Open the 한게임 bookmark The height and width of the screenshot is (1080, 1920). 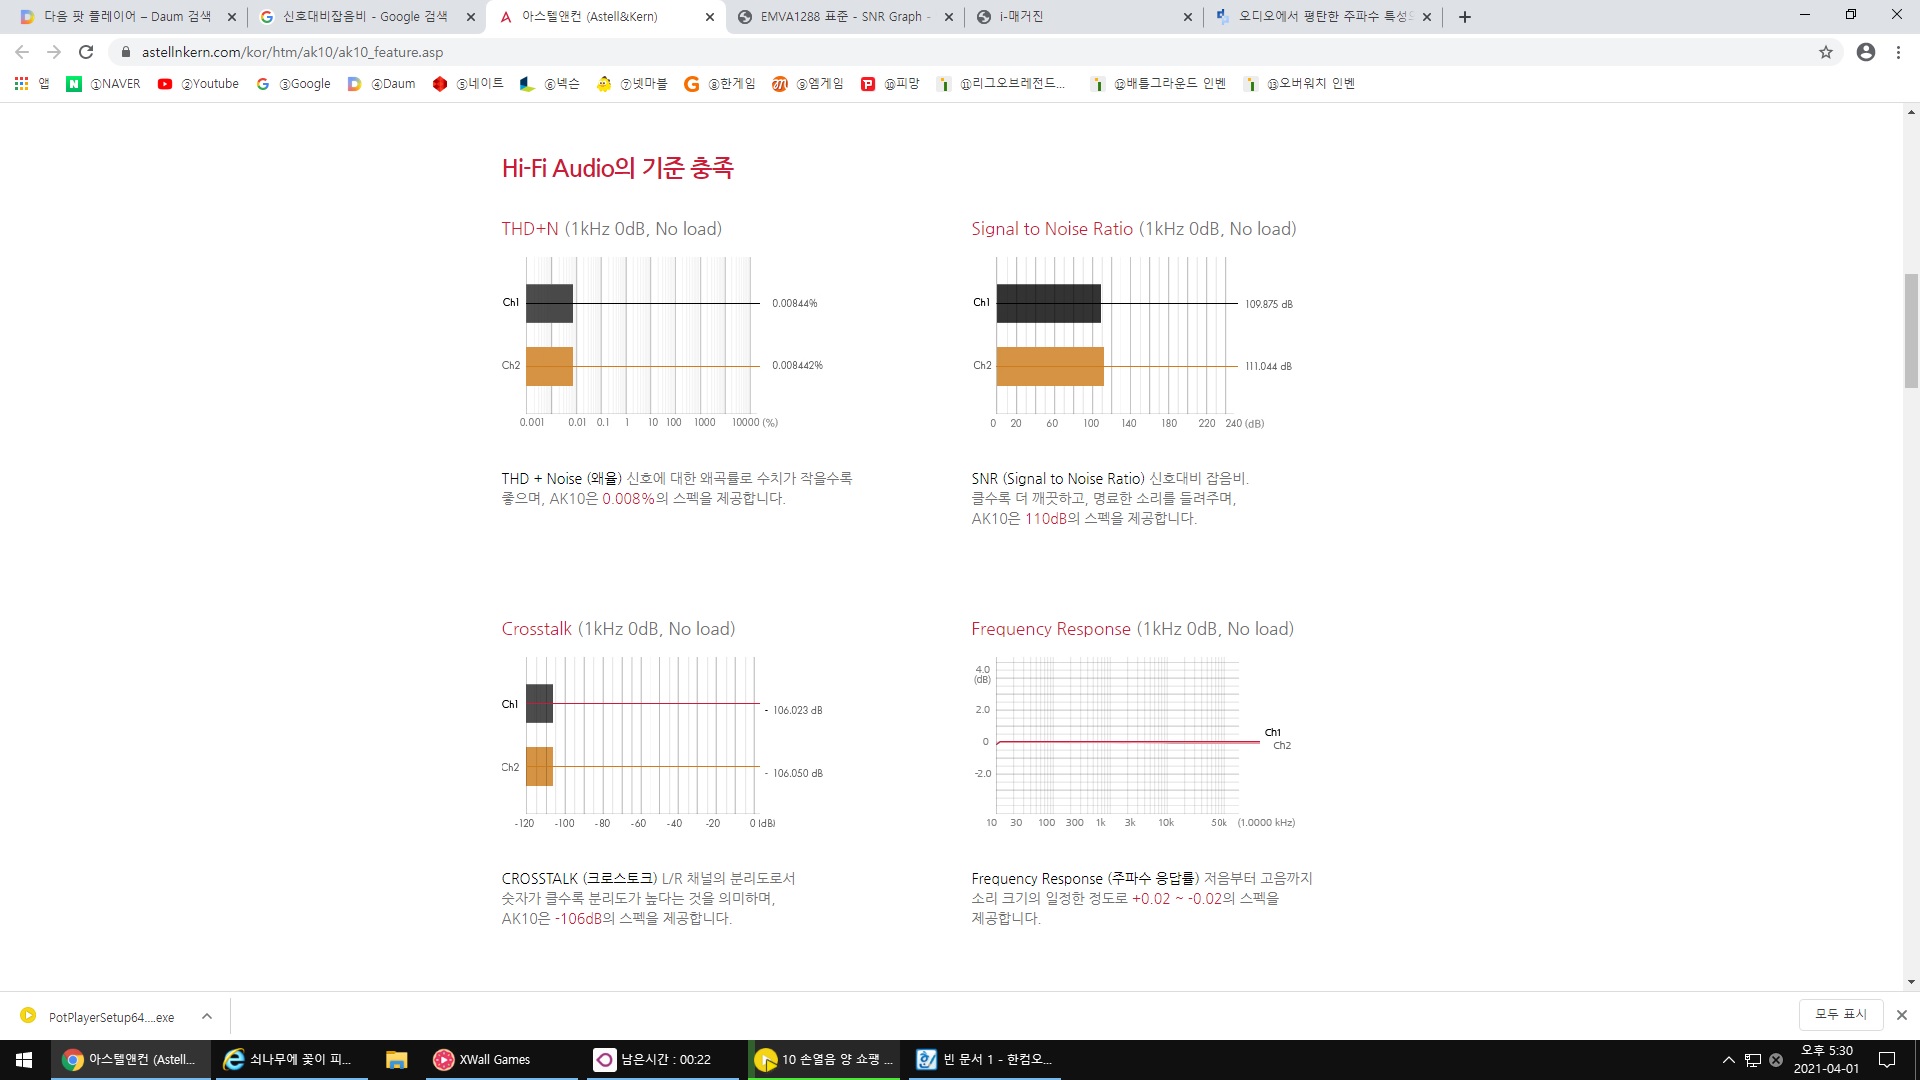pos(719,84)
